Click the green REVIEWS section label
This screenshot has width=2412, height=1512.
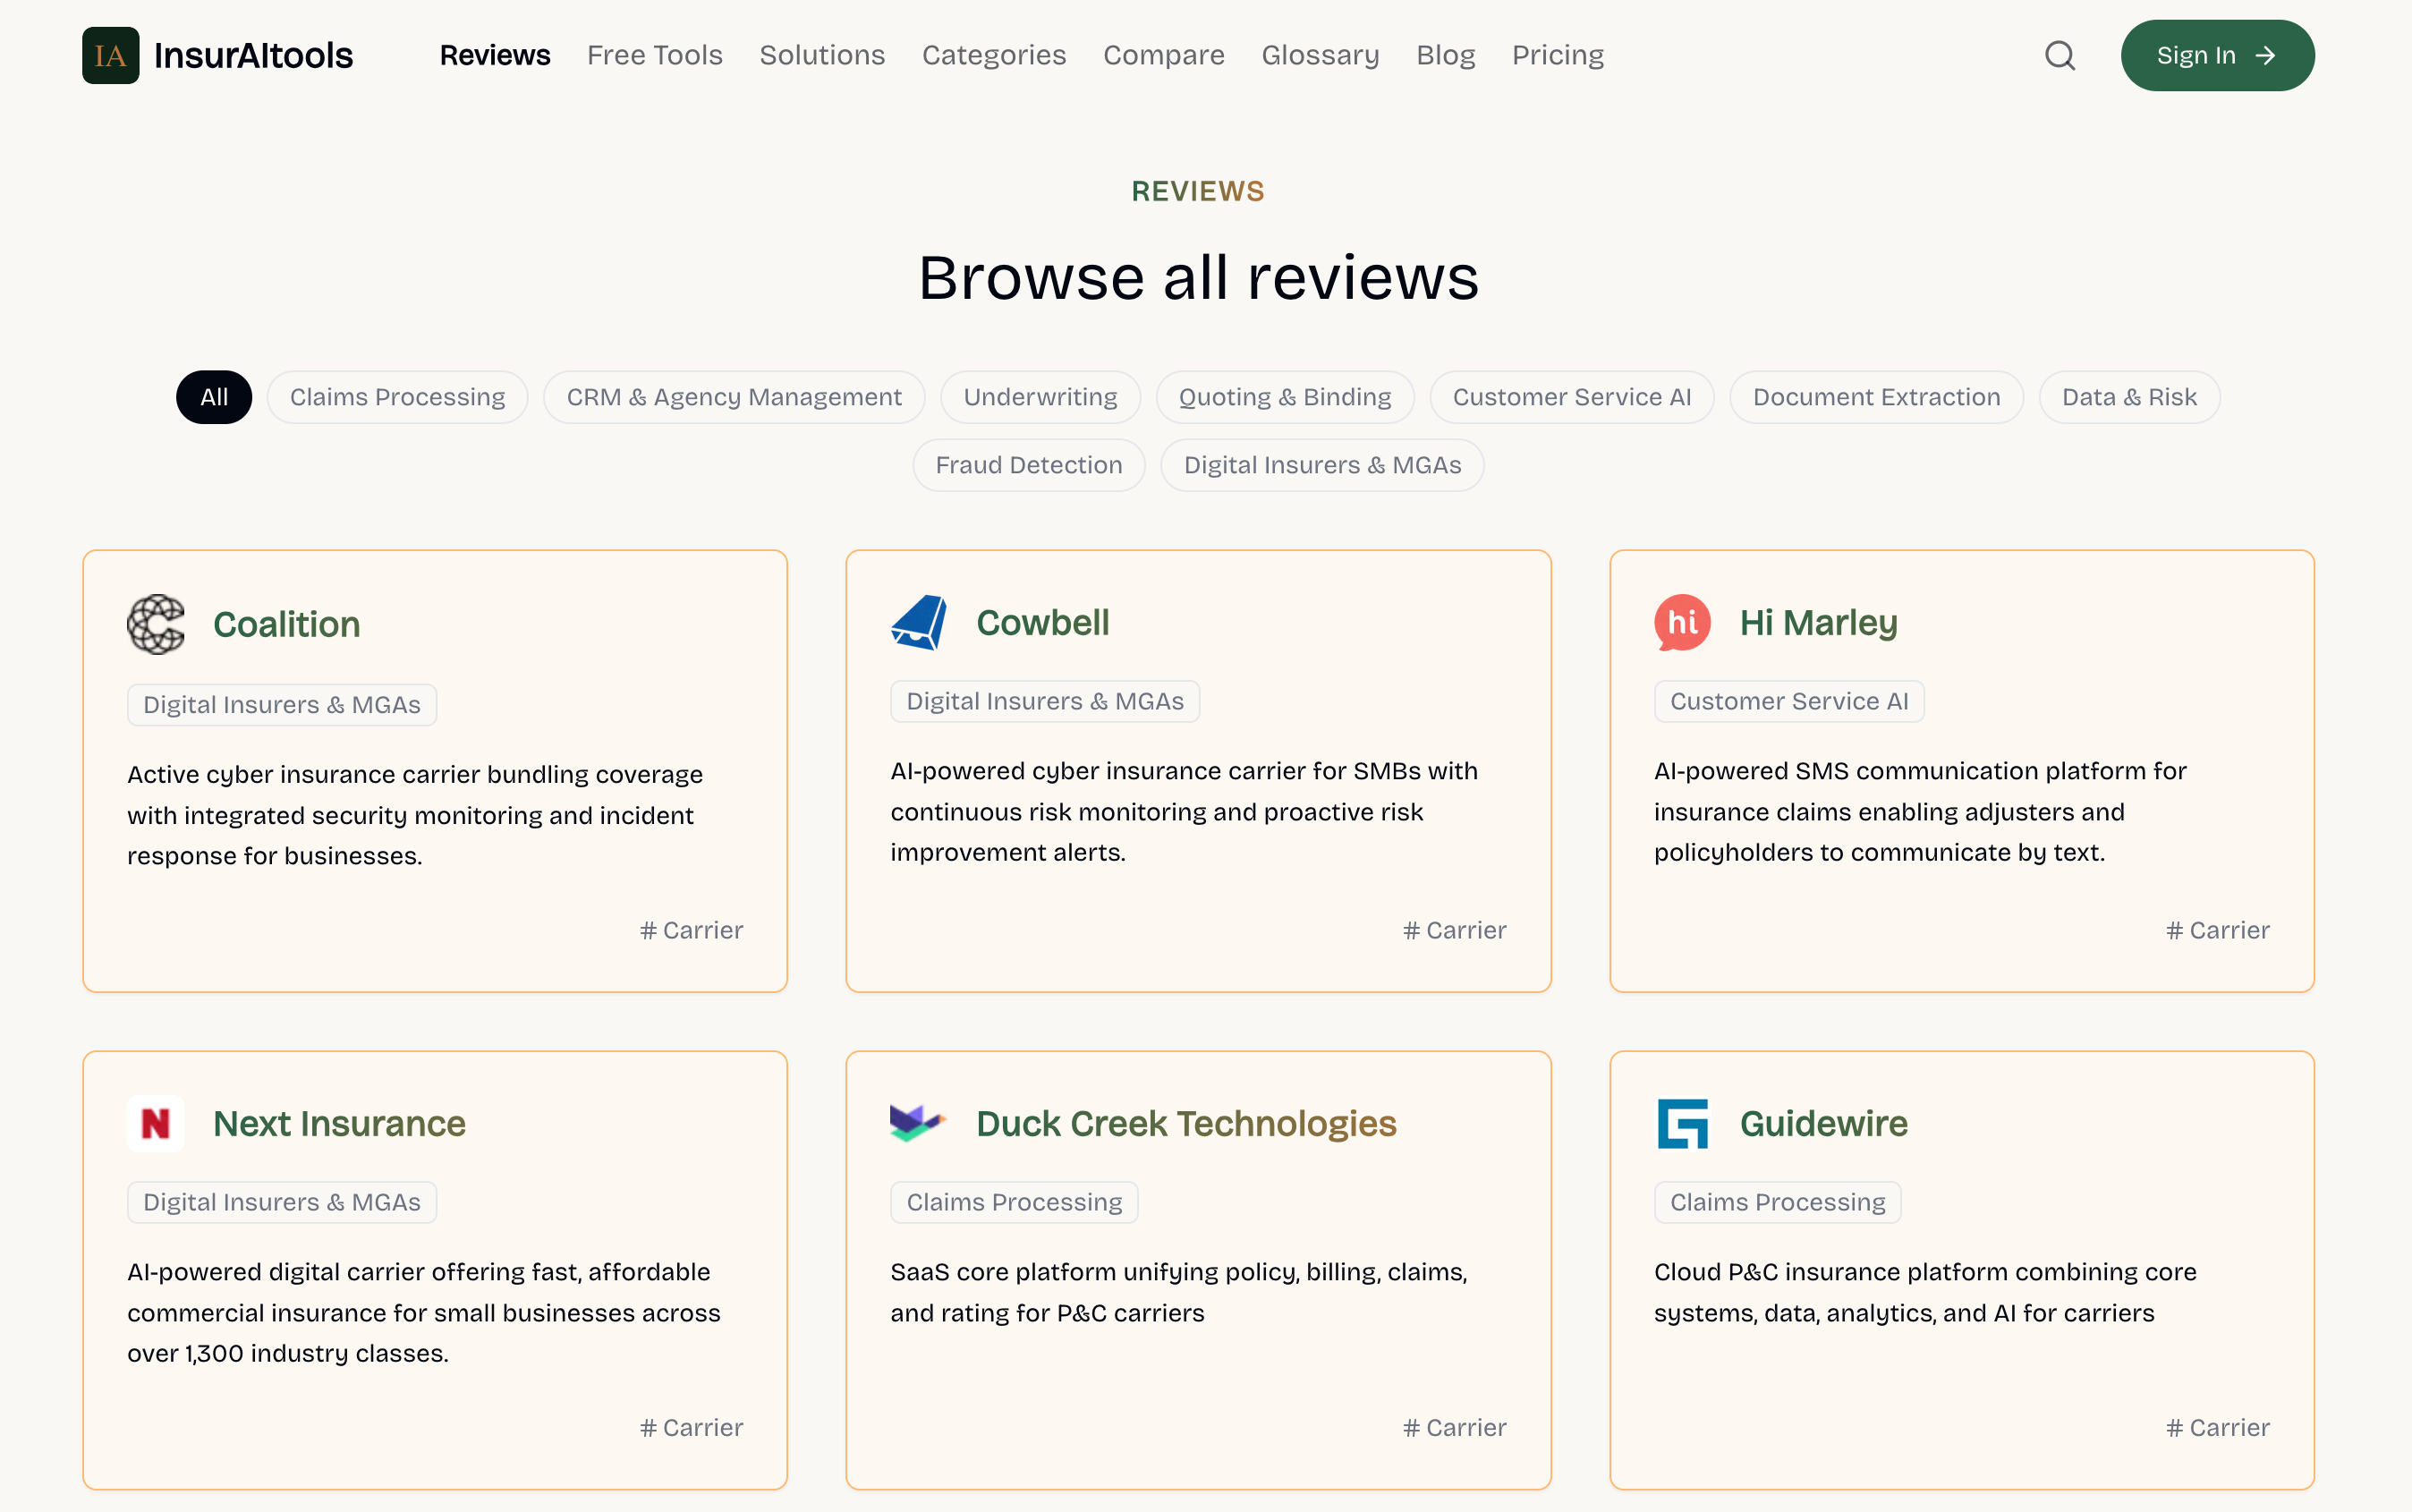click(1198, 191)
